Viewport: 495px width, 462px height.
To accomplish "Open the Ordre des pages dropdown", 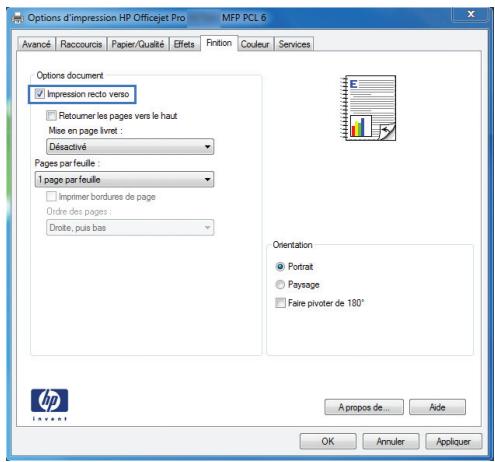I will coord(130,228).
